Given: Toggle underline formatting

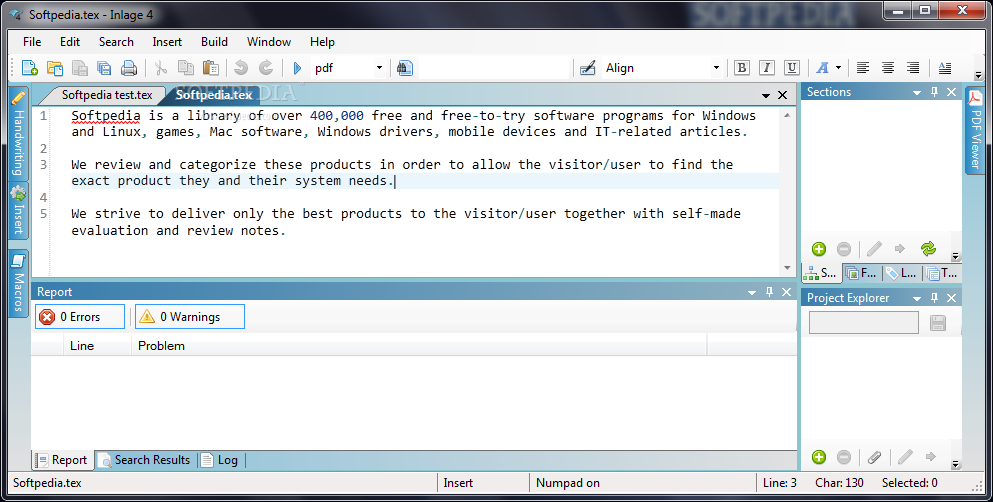Looking at the screenshot, I should (792, 68).
